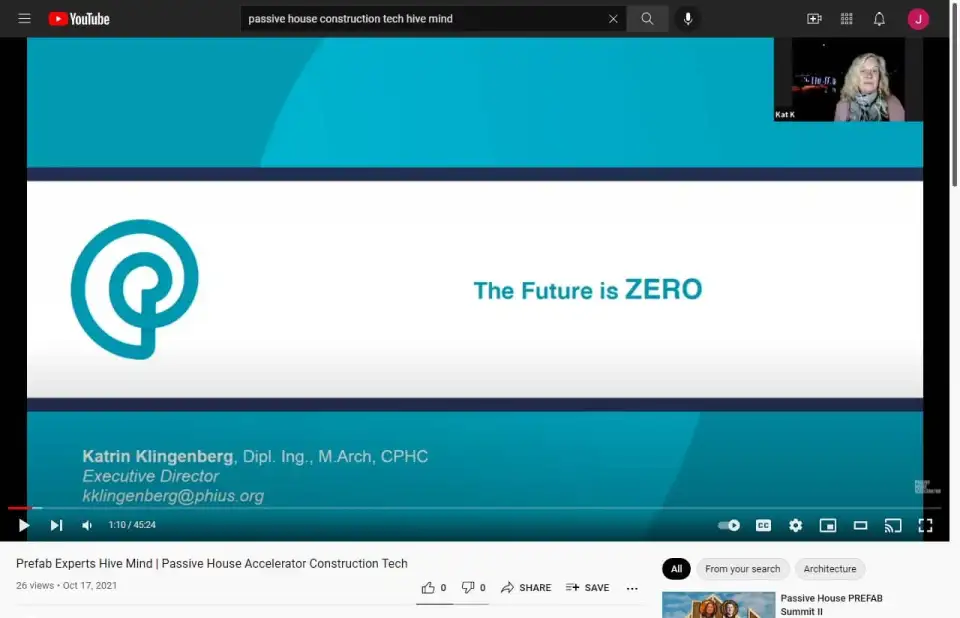Screen dimensions: 960x618
Task: Enter full screen mode
Action: [x=925, y=525]
